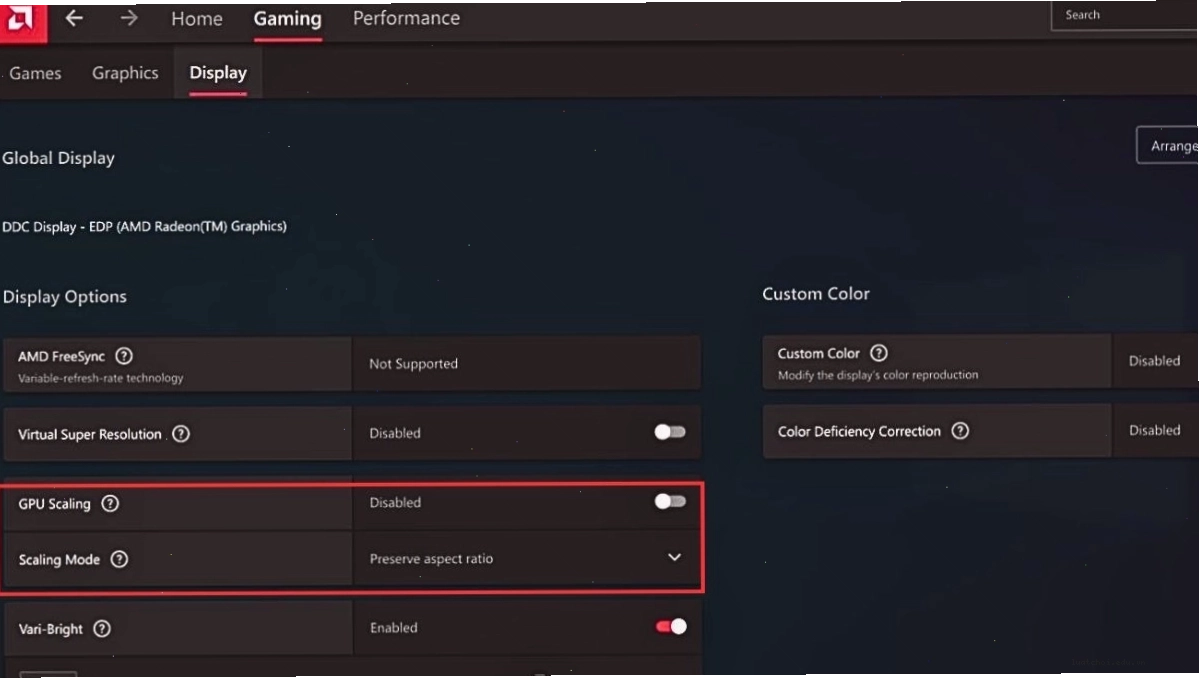
Task: Enable Virtual Super Resolution toggle
Action: 670,432
